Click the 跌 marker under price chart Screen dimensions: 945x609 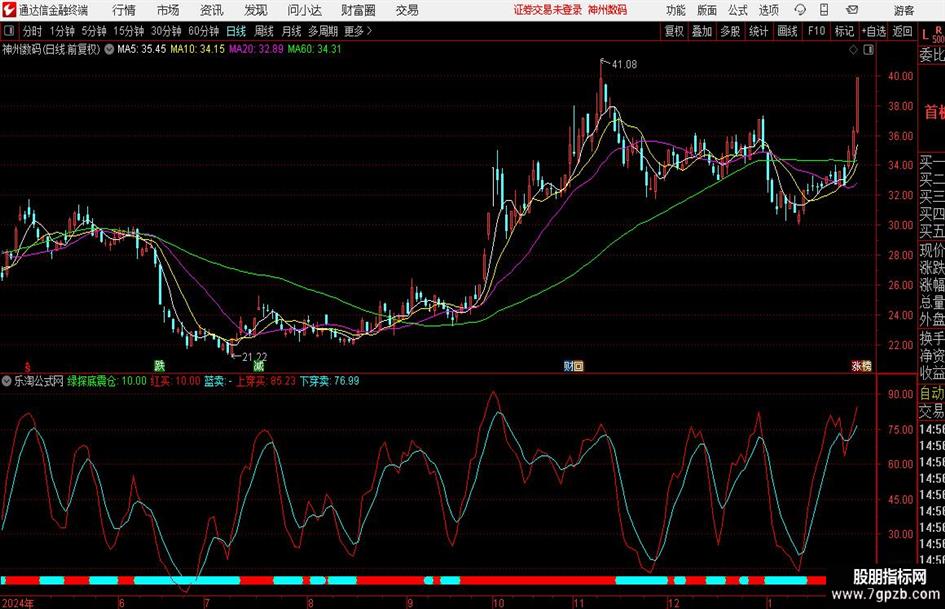pyautogui.click(x=159, y=365)
